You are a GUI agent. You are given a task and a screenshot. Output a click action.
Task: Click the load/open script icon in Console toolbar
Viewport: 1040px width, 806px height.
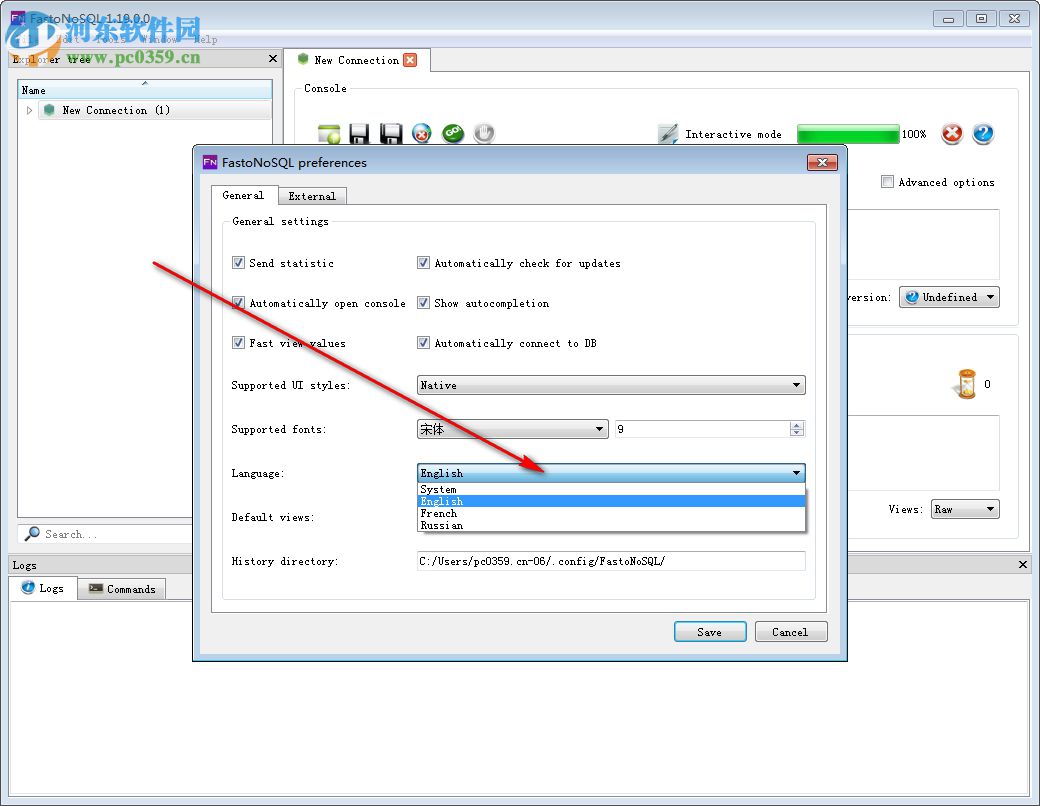[329, 134]
